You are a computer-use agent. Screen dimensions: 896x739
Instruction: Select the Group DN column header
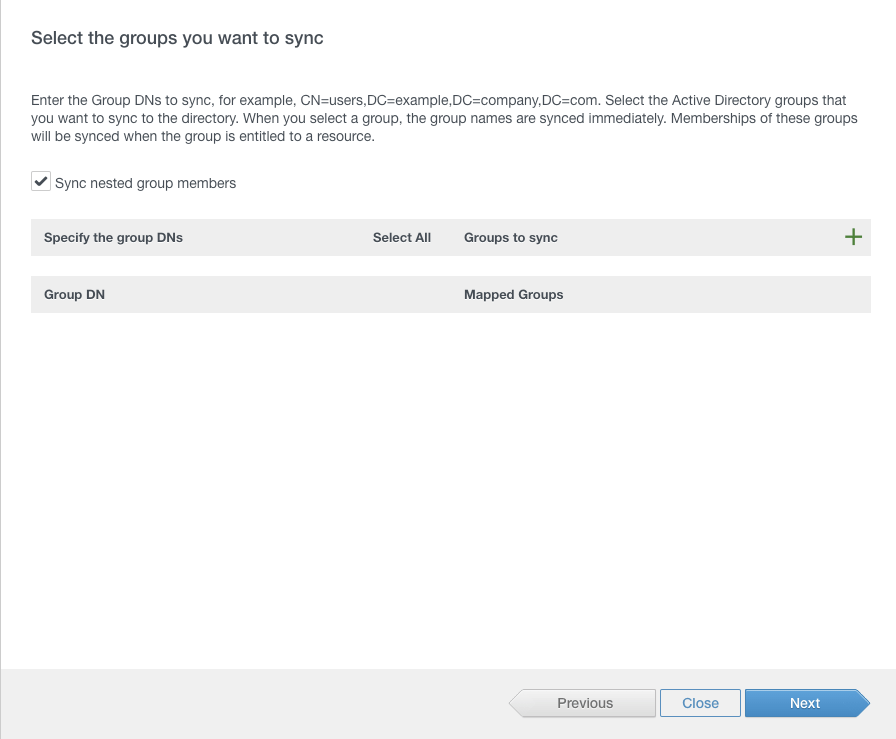point(74,295)
